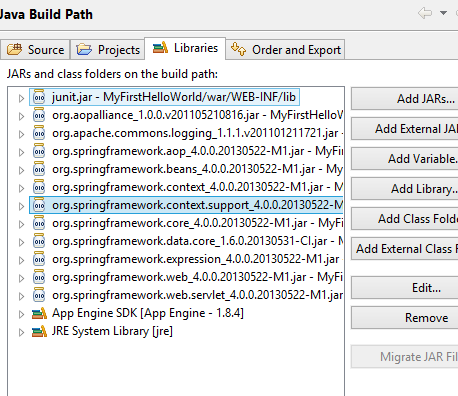Click the App Engine SDK library icon
458x396 pixels.
pos(39,313)
